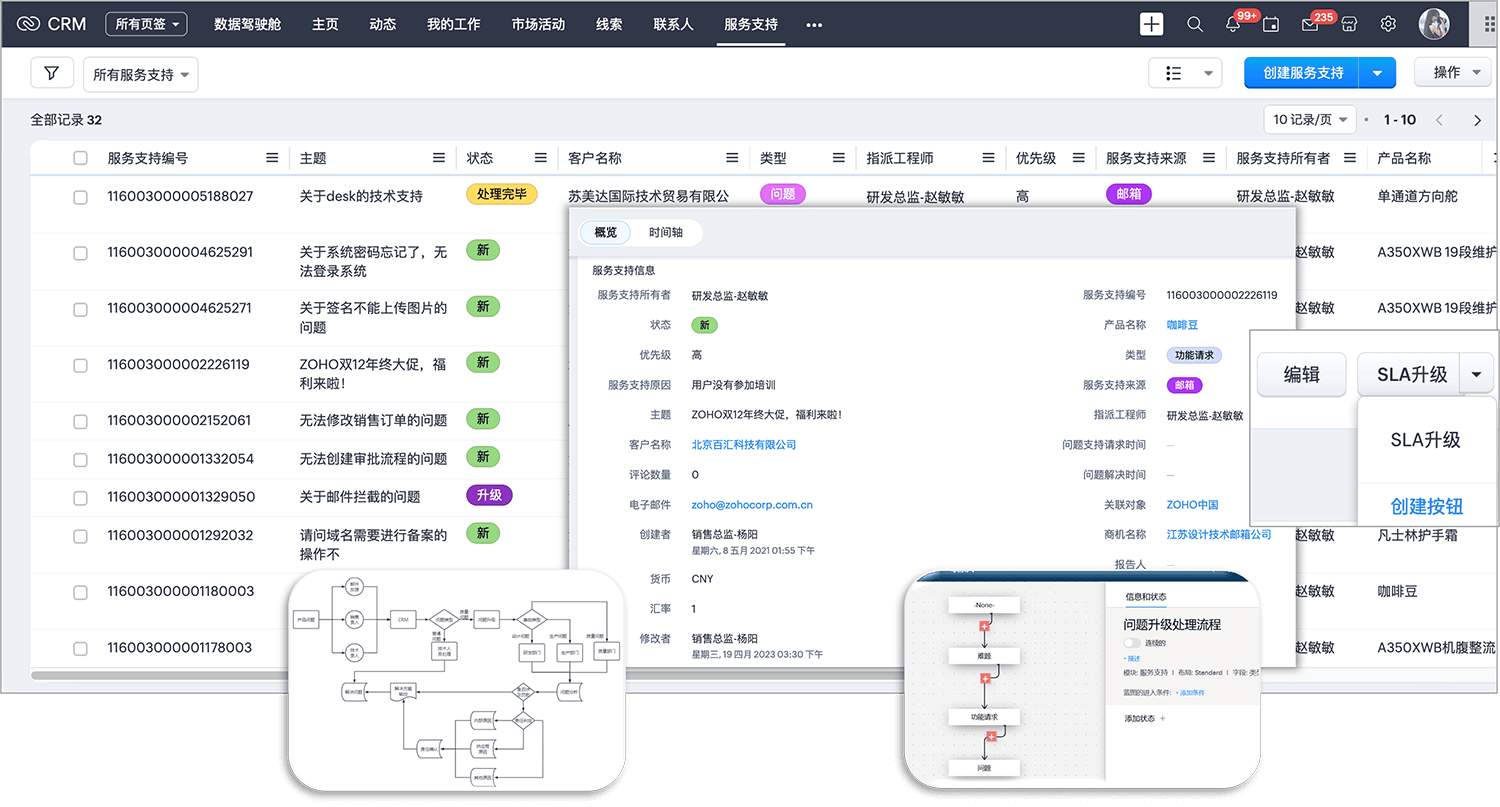Open 数据驾驶舱 tab

coord(247,24)
